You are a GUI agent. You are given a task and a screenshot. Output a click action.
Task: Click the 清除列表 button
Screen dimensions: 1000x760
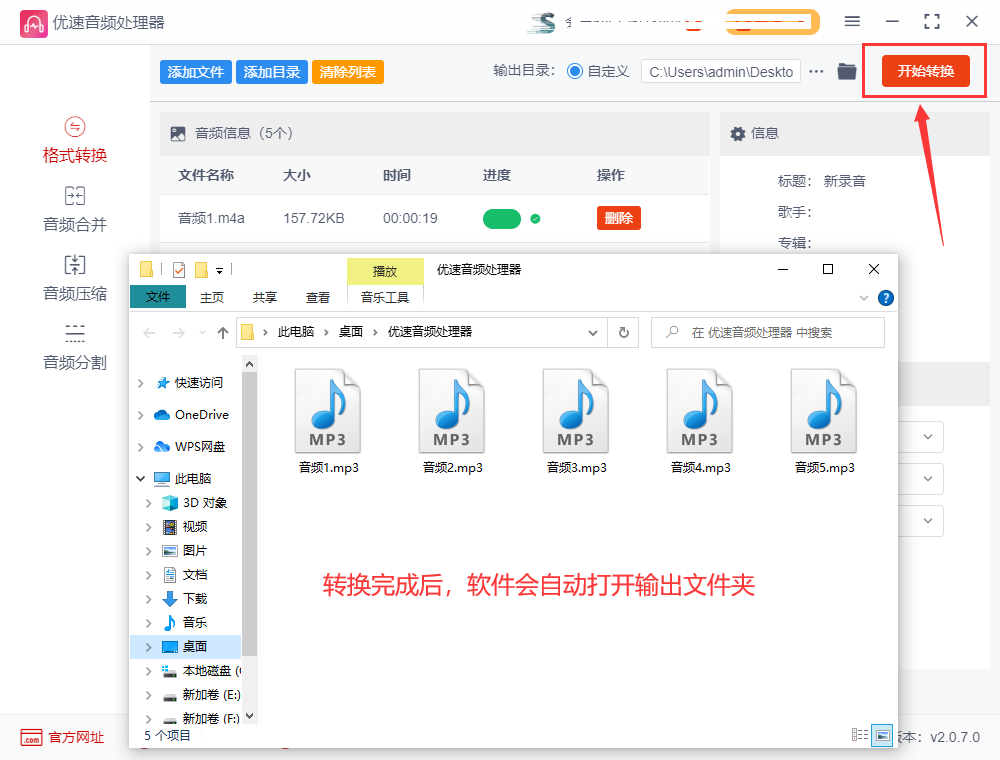click(x=348, y=72)
